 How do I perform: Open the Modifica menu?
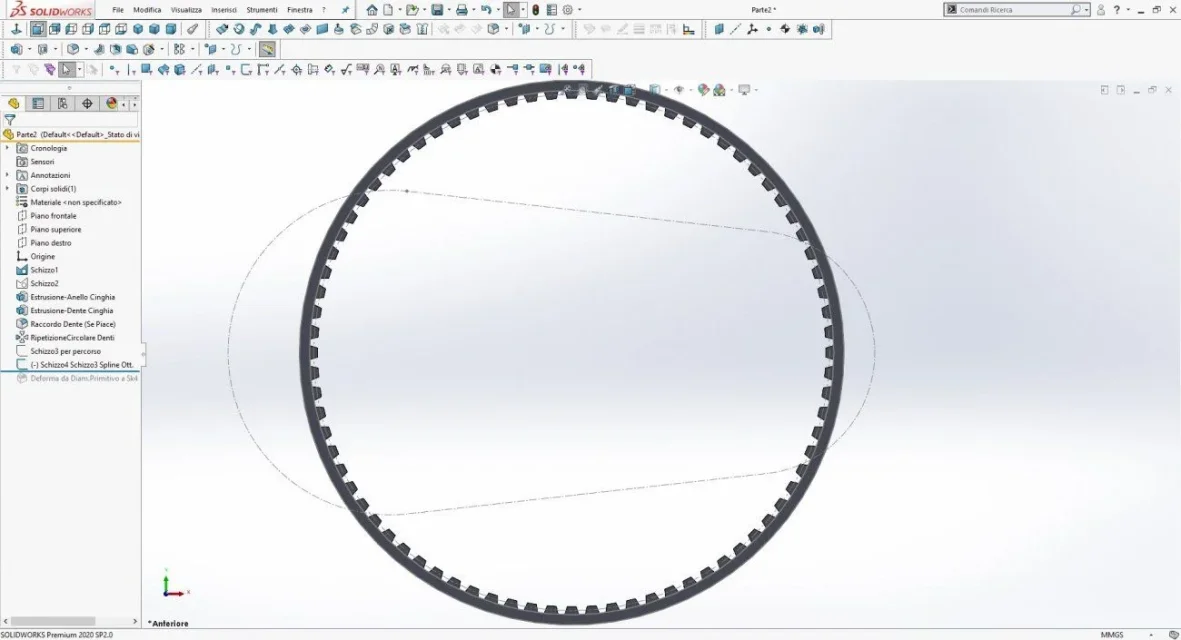click(x=147, y=10)
